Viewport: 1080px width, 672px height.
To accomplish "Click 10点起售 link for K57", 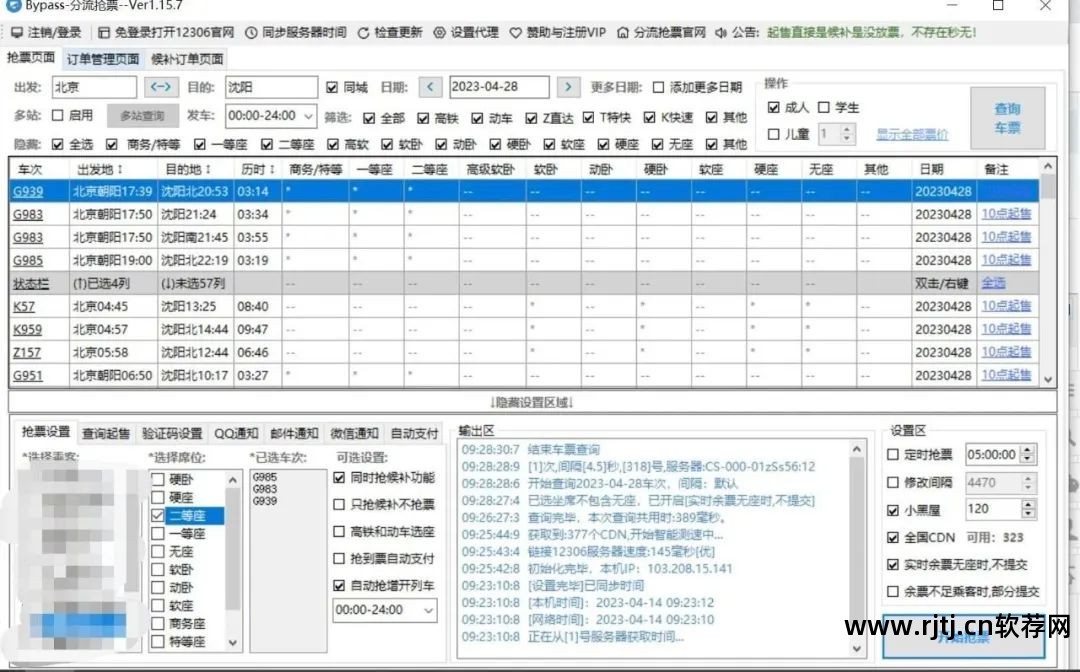I will coord(1006,306).
